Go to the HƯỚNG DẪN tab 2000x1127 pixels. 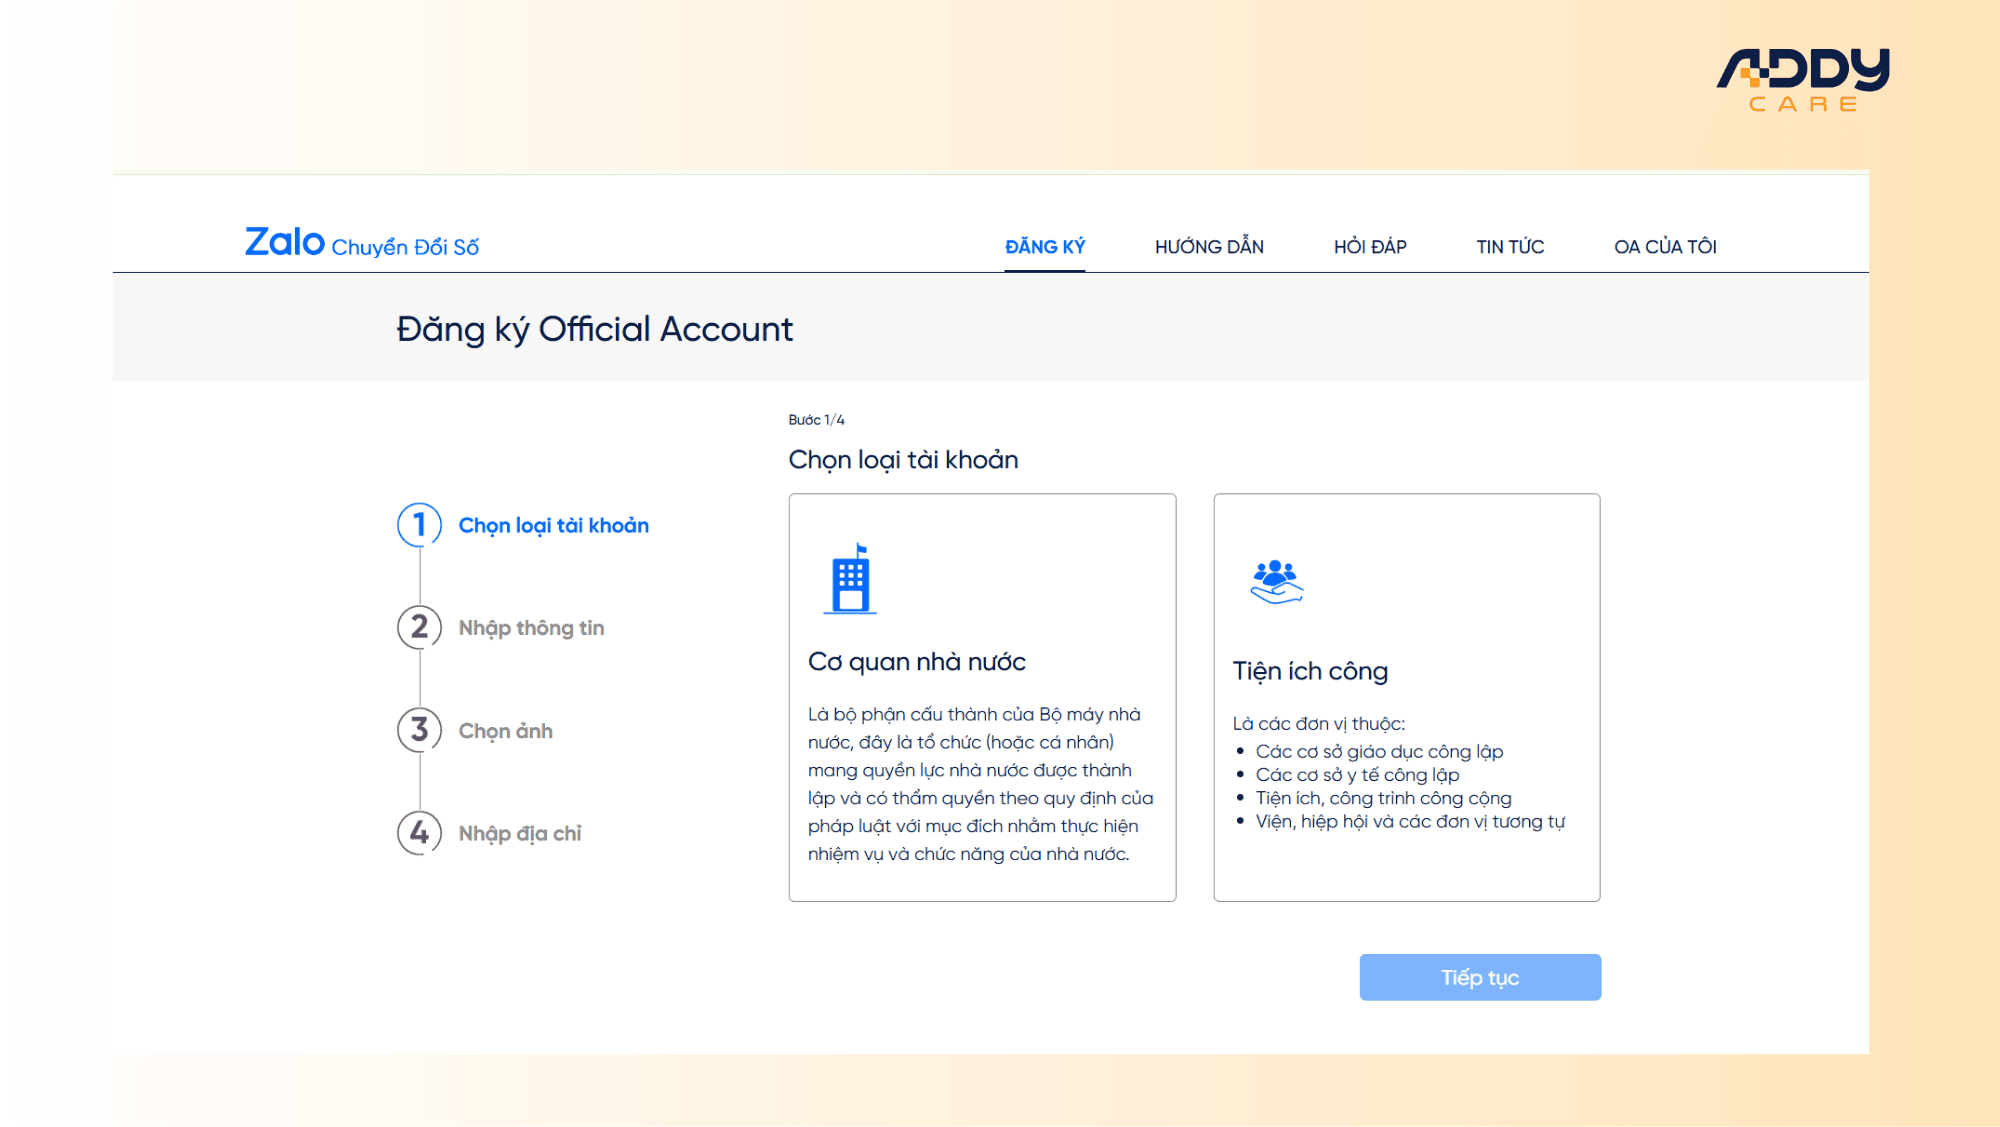click(x=1209, y=247)
